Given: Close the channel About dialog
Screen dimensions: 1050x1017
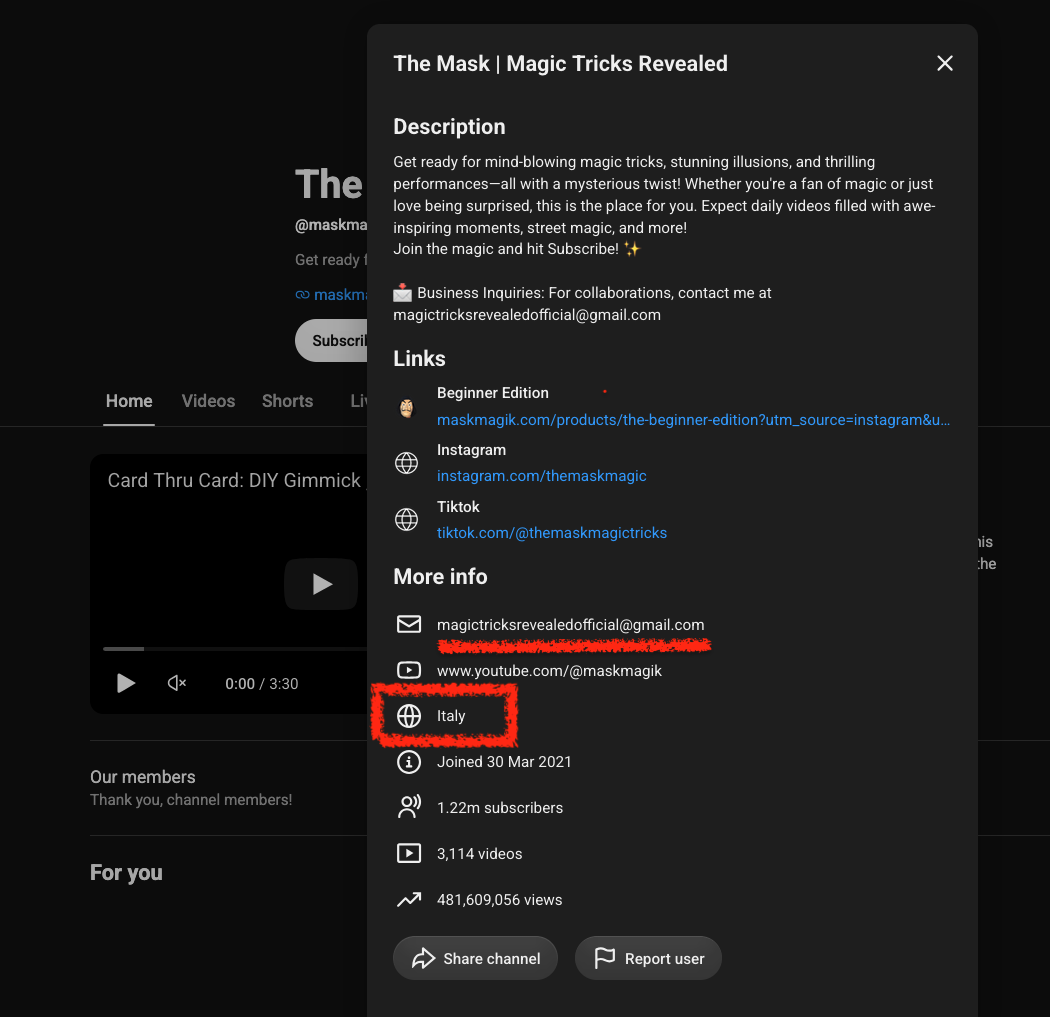Looking at the screenshot, I should point(944,63).
